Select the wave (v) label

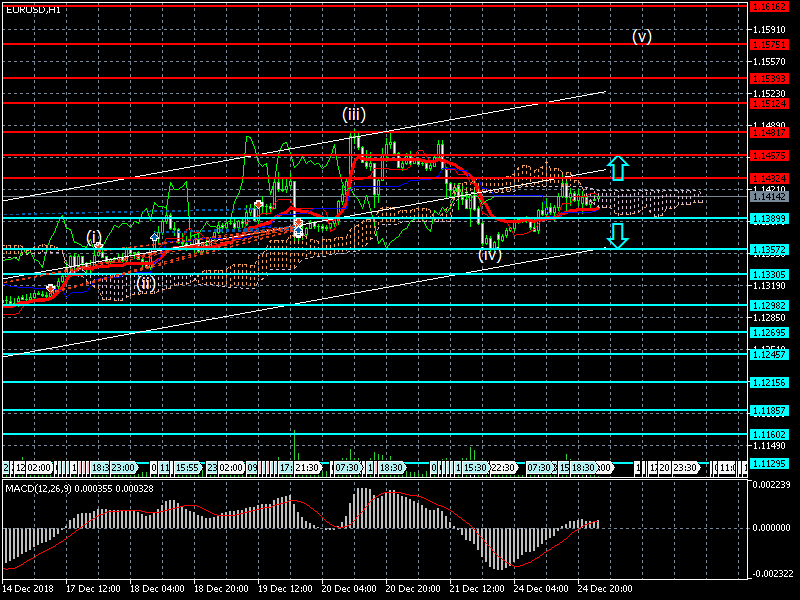pyautogui.click(x=642, y=36)
